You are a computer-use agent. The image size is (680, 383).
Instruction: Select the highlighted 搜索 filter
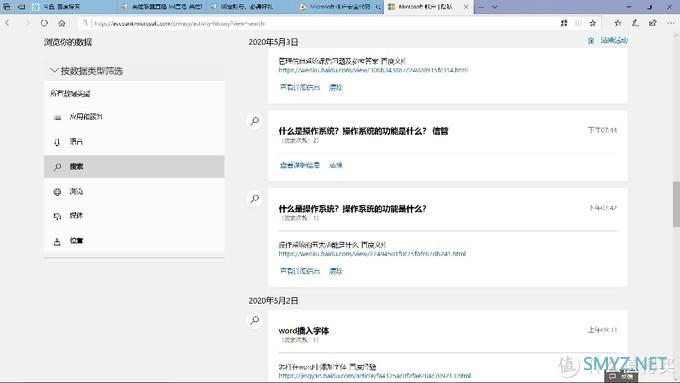(134, 167)
